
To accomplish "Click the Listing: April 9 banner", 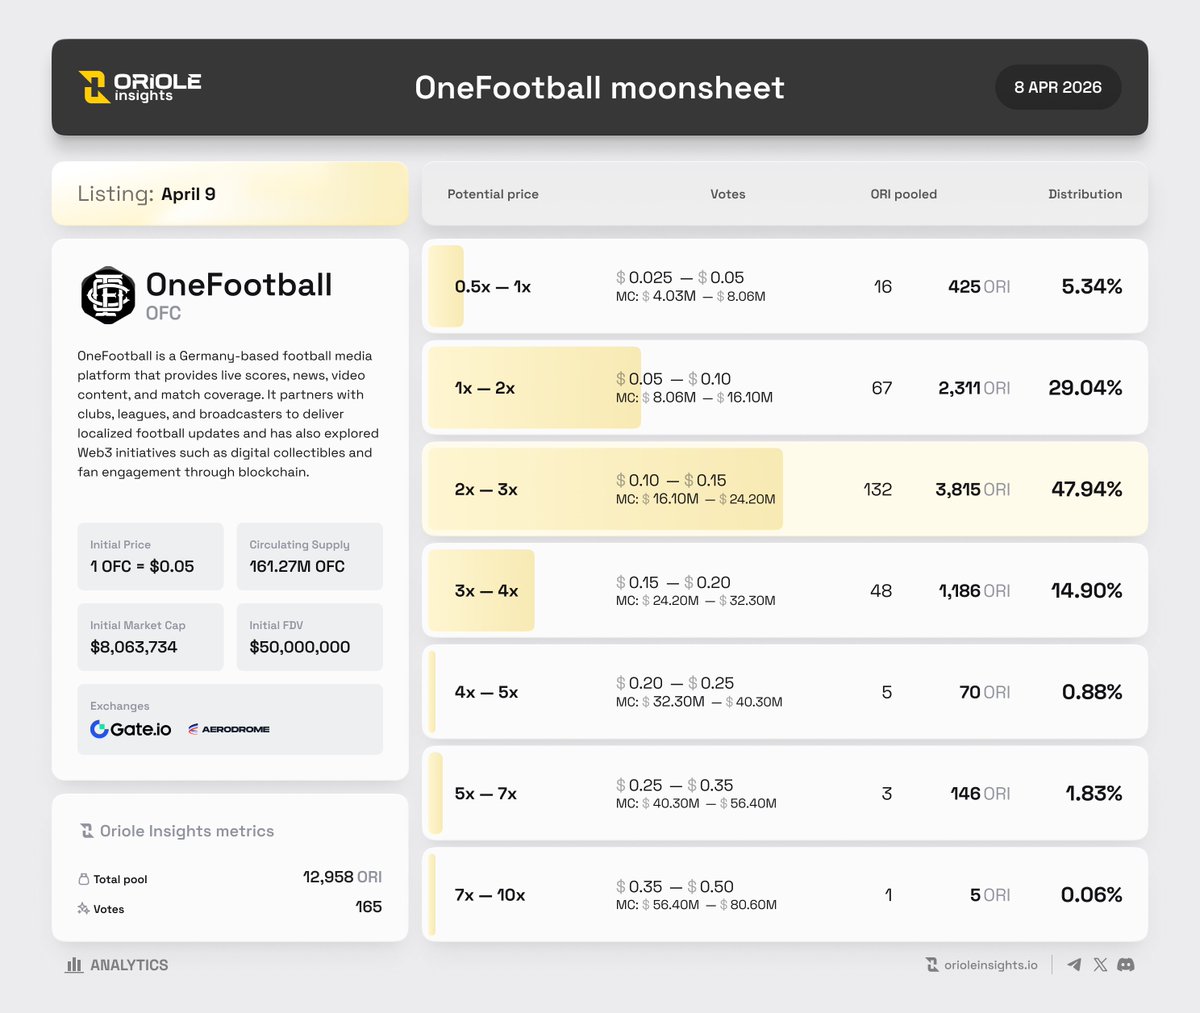I will coord(230,194).
